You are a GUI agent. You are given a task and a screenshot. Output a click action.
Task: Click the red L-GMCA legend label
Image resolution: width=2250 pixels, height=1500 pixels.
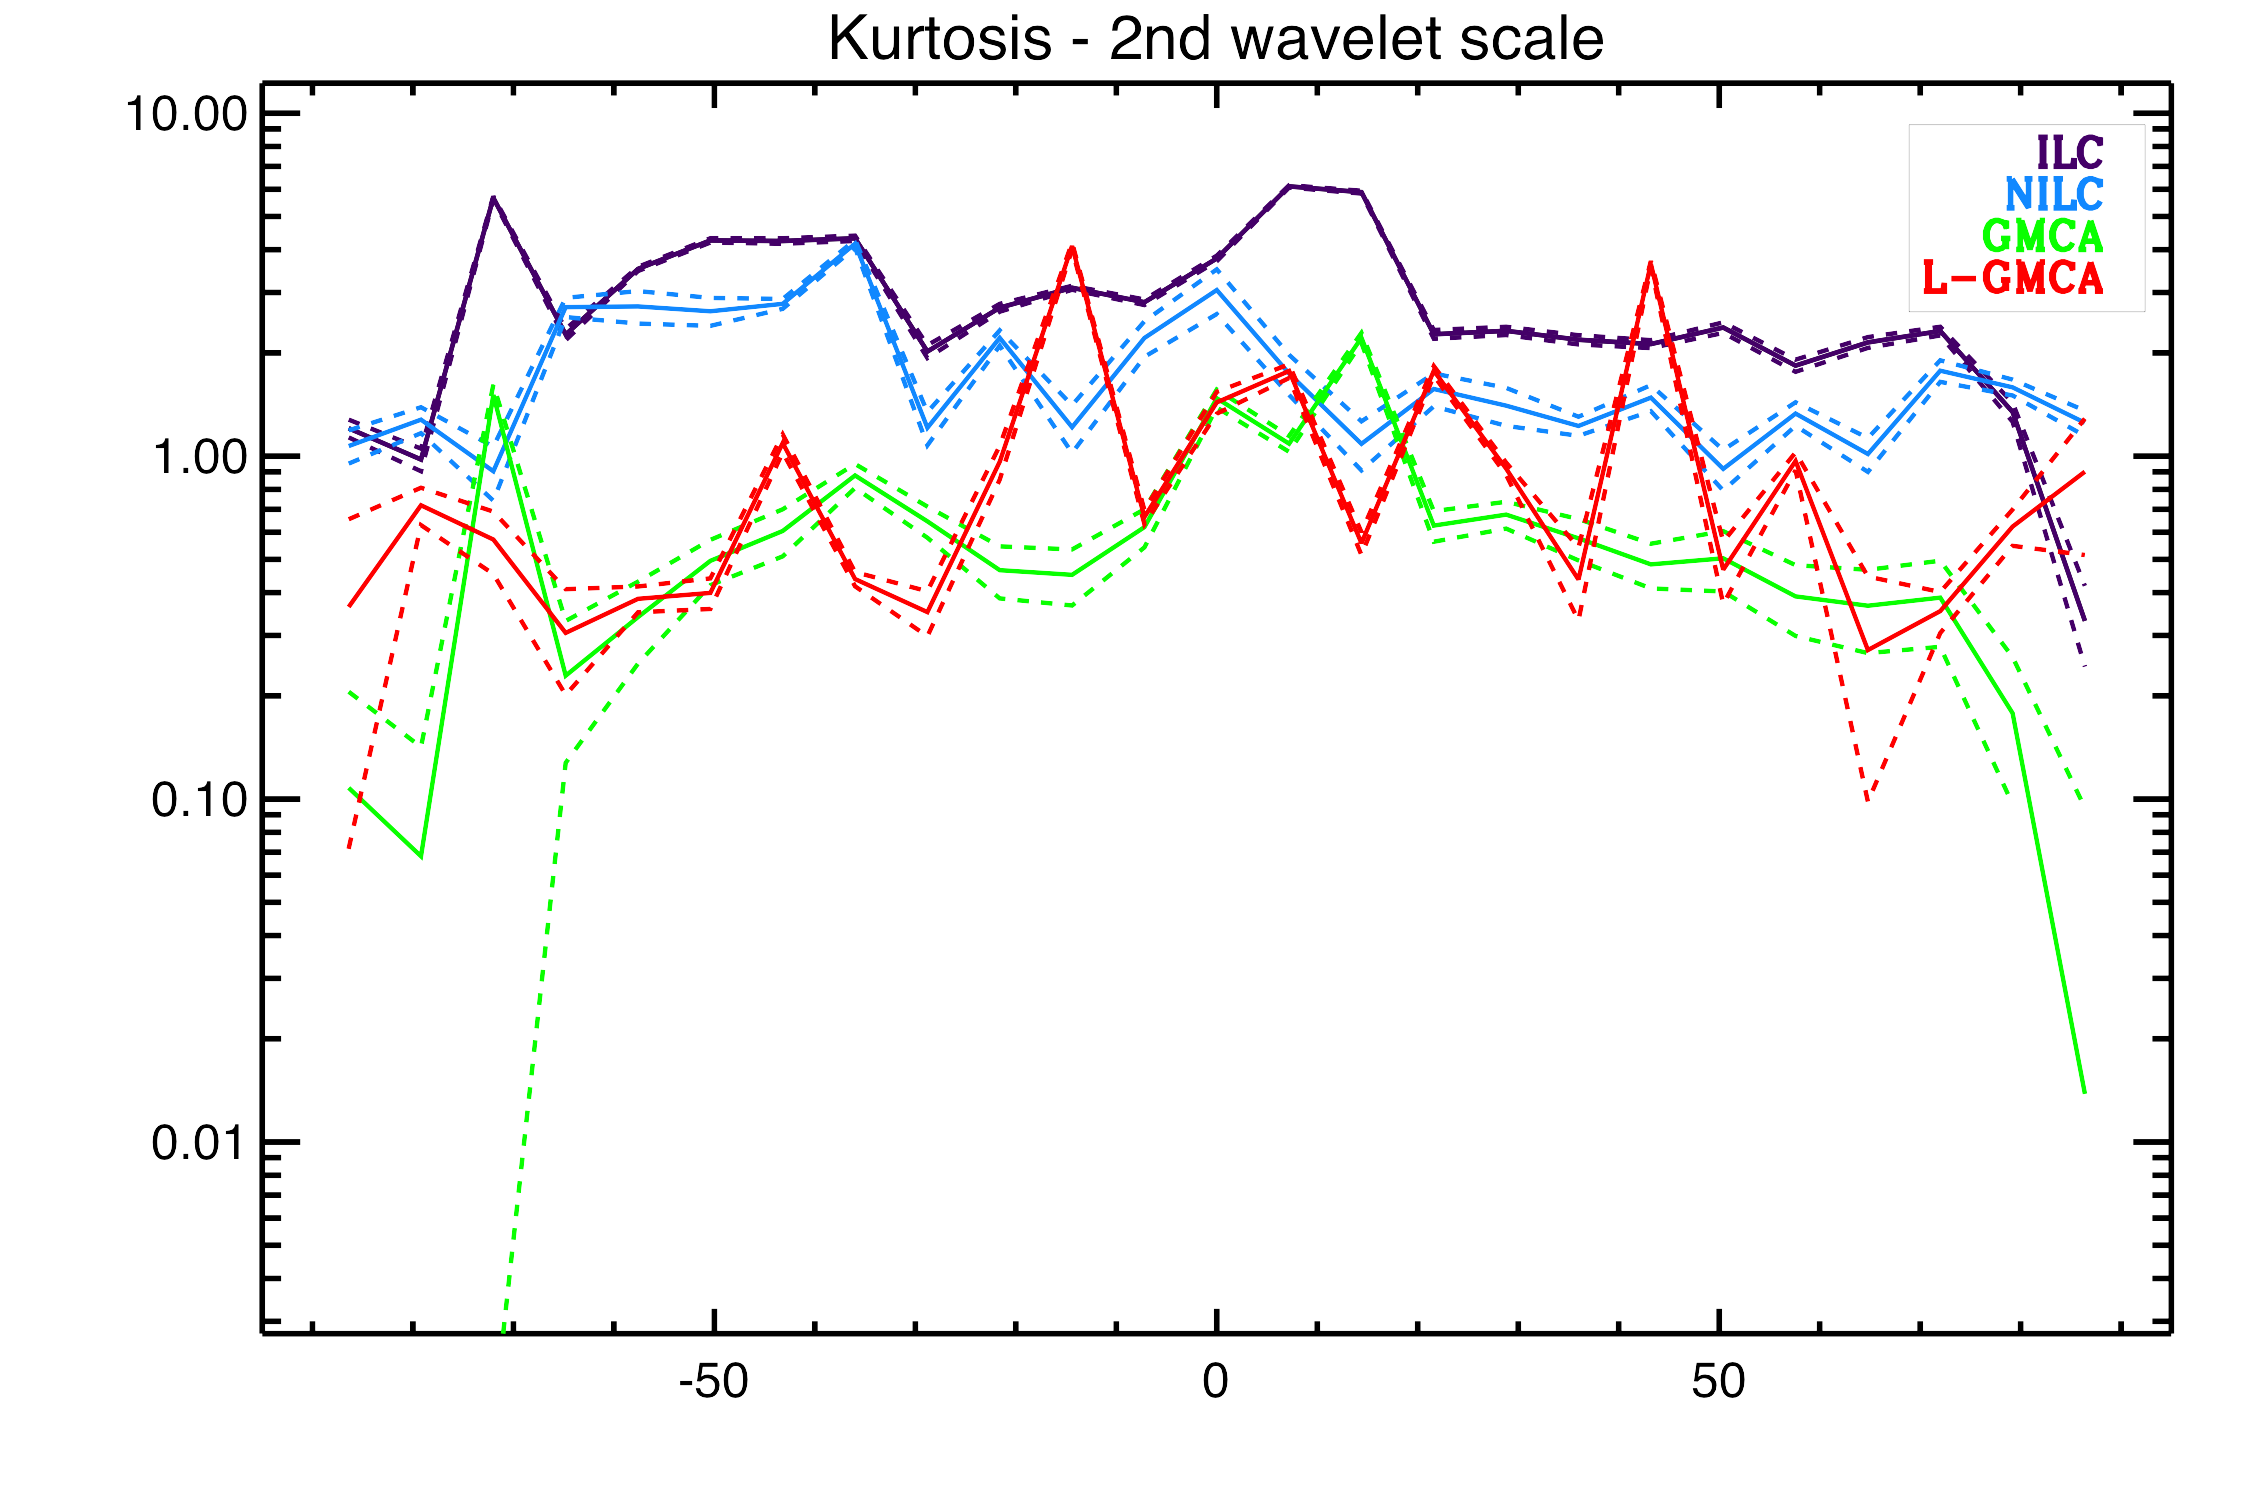point(2013,279)
